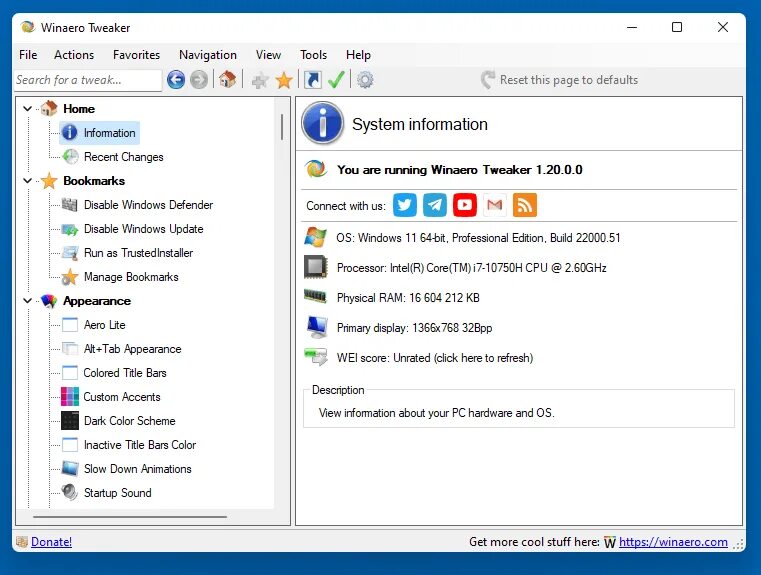Open the Telegram channel icon
This screenshot has height=575, width=761.
coord(435,205)
